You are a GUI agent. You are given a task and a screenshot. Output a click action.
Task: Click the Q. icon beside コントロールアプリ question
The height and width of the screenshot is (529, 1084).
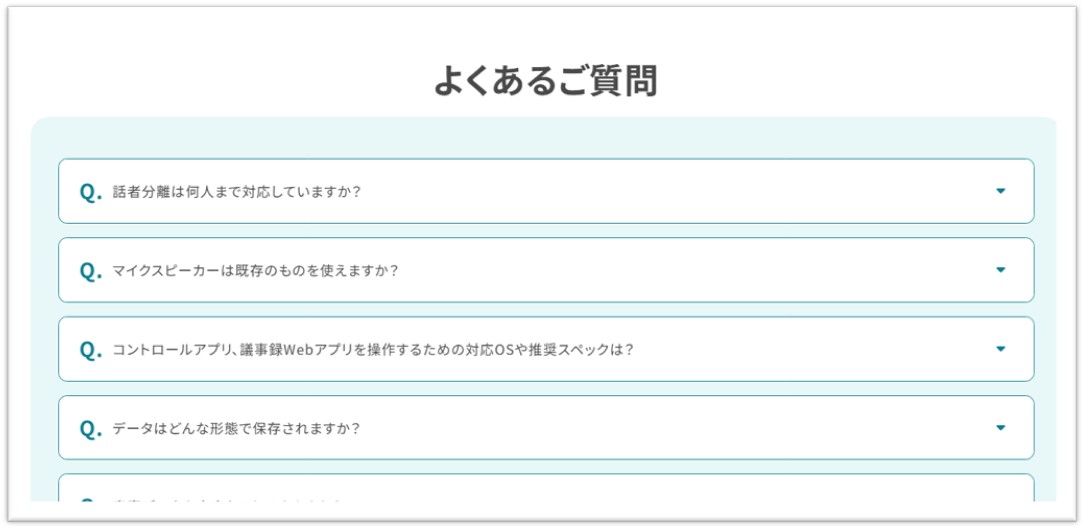coord(90,350)
